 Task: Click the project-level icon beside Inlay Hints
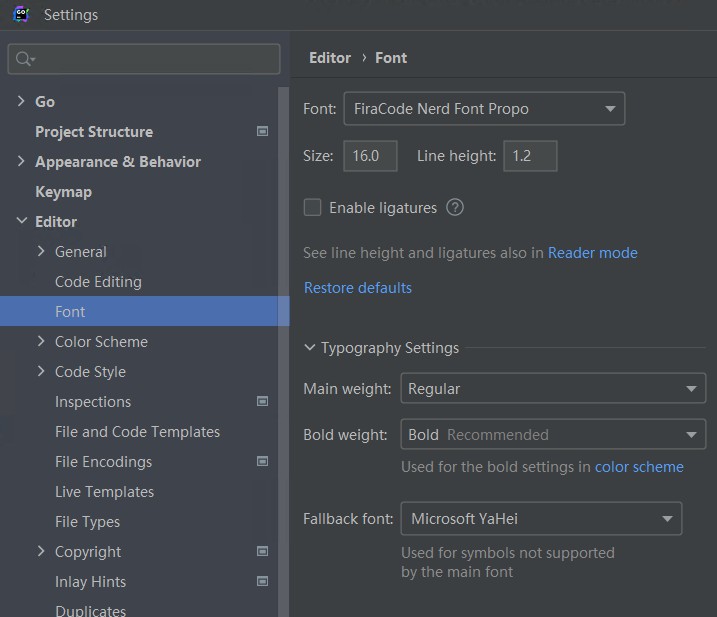[x=262, y=581]
